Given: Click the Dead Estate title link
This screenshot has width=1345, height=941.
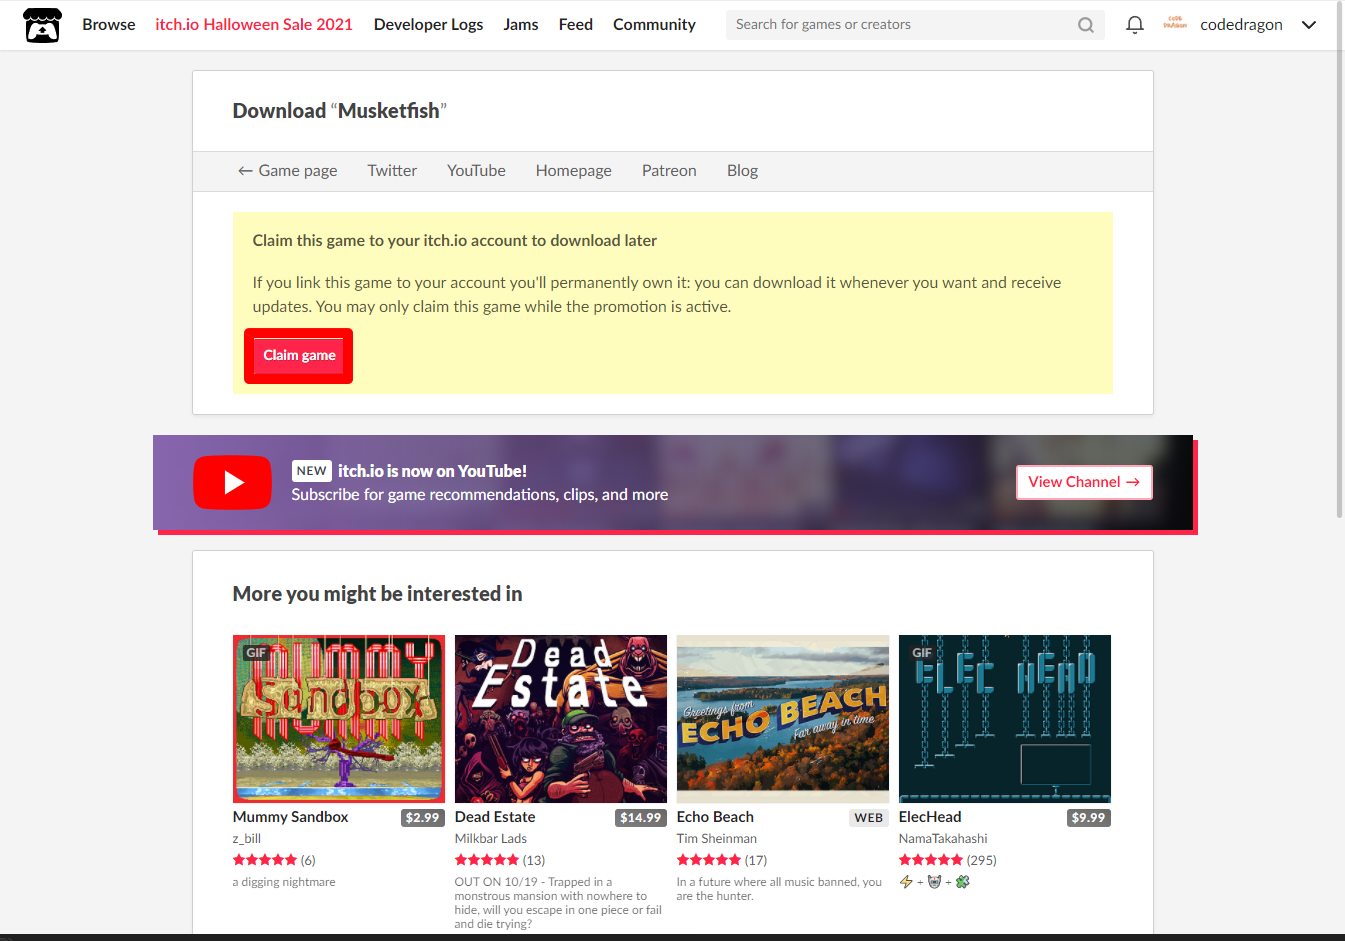Looking at the screenshot, I should click(495, 817).
